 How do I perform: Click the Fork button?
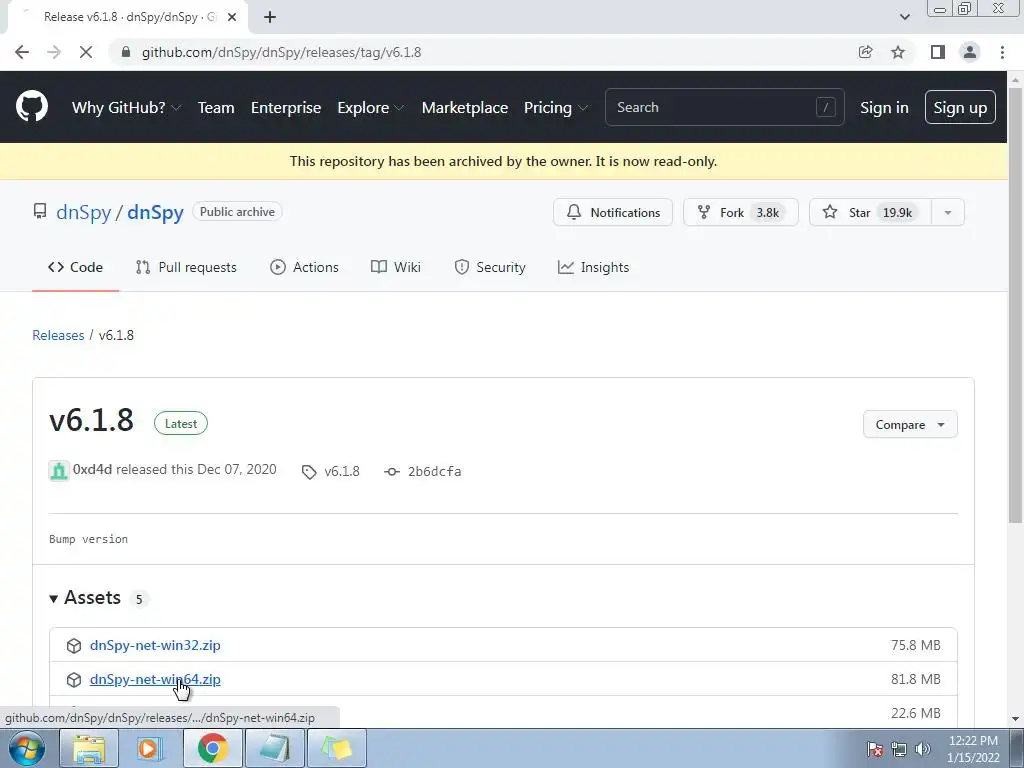(741, 212)
